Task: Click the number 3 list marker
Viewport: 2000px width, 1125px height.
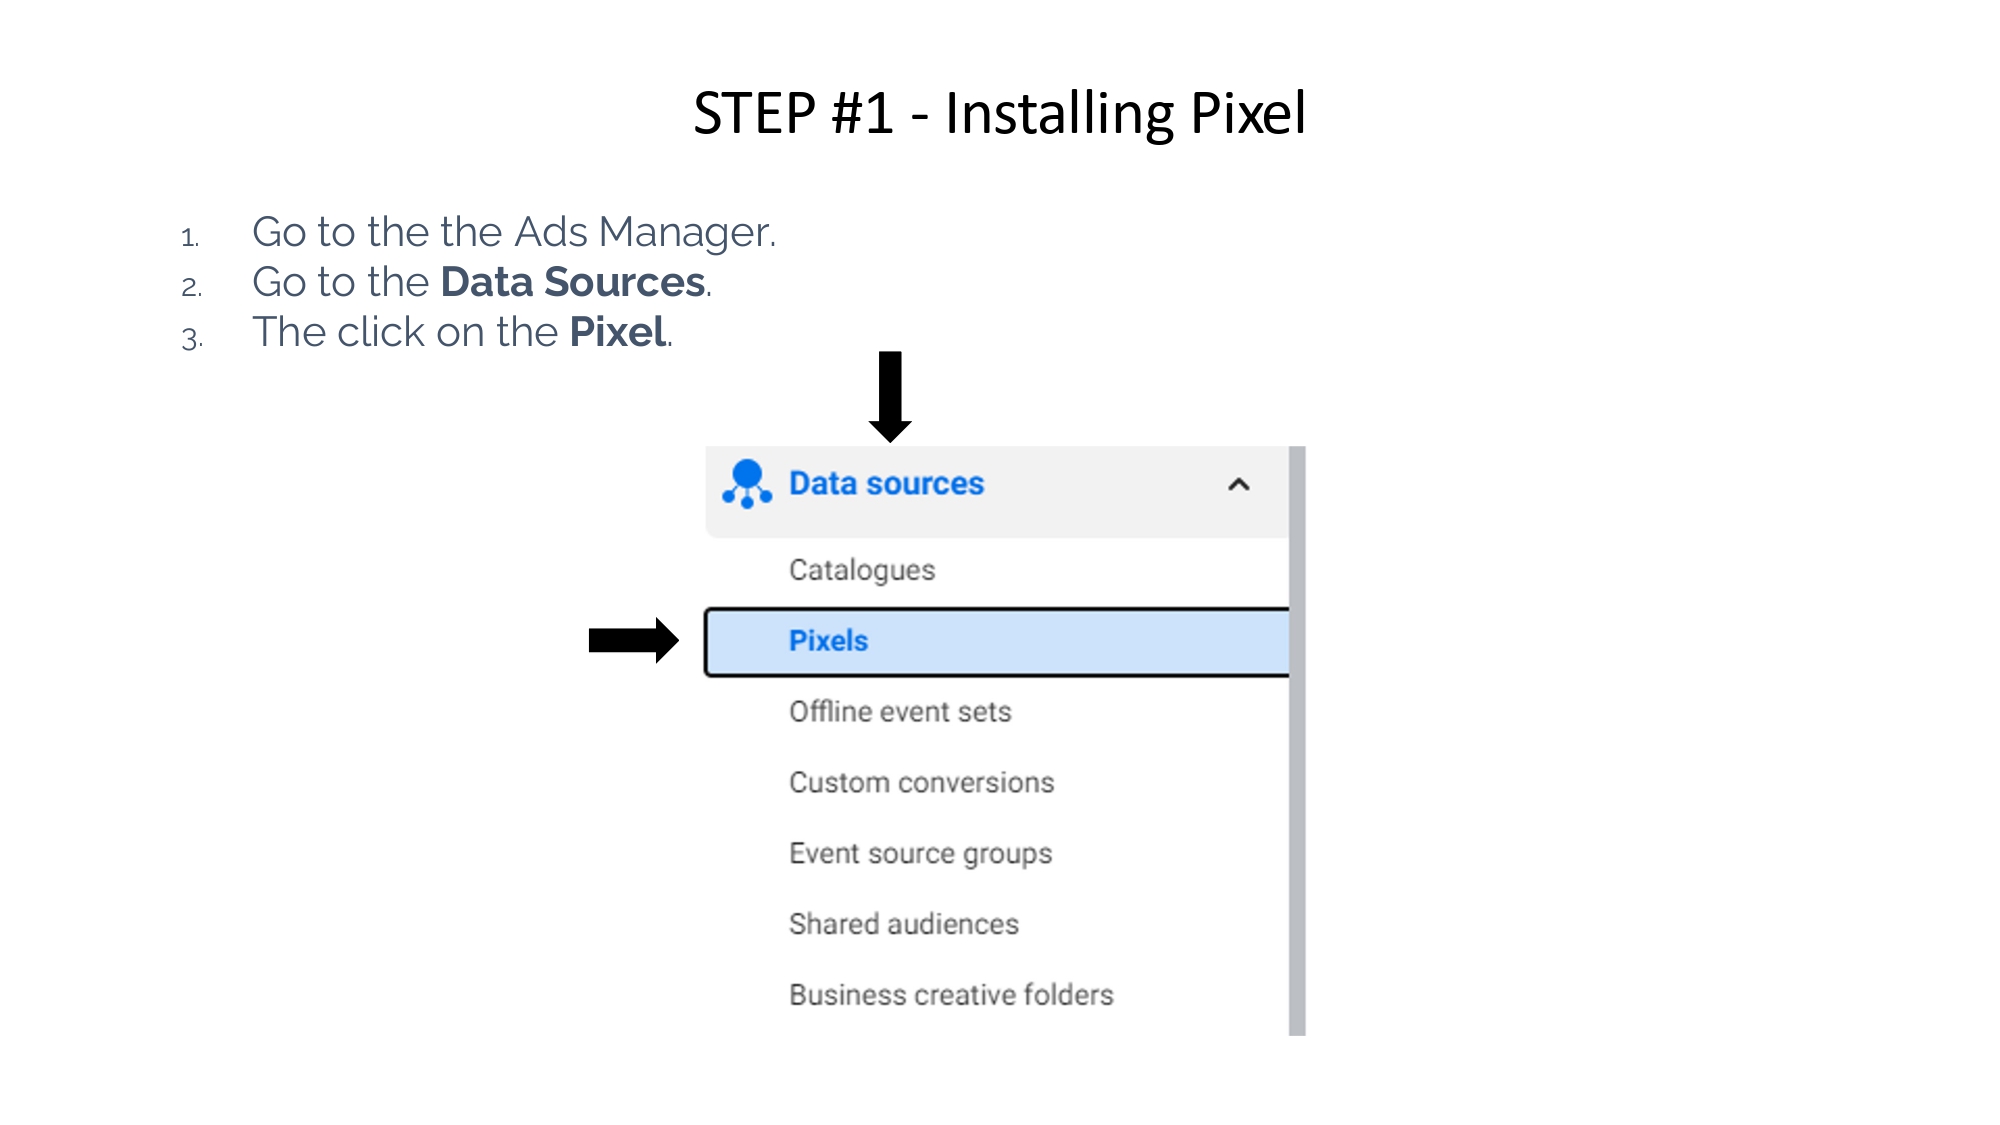Action: pos(191,339)
